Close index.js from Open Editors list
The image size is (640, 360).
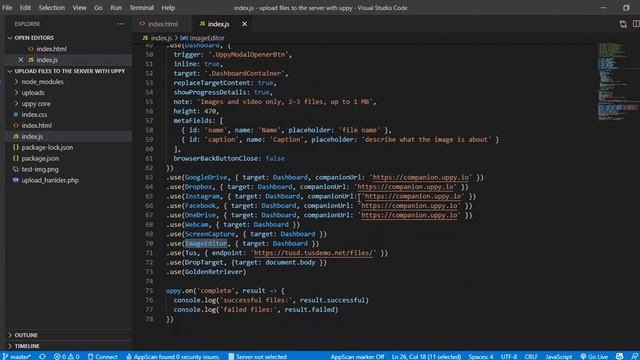tap(20, 60)
